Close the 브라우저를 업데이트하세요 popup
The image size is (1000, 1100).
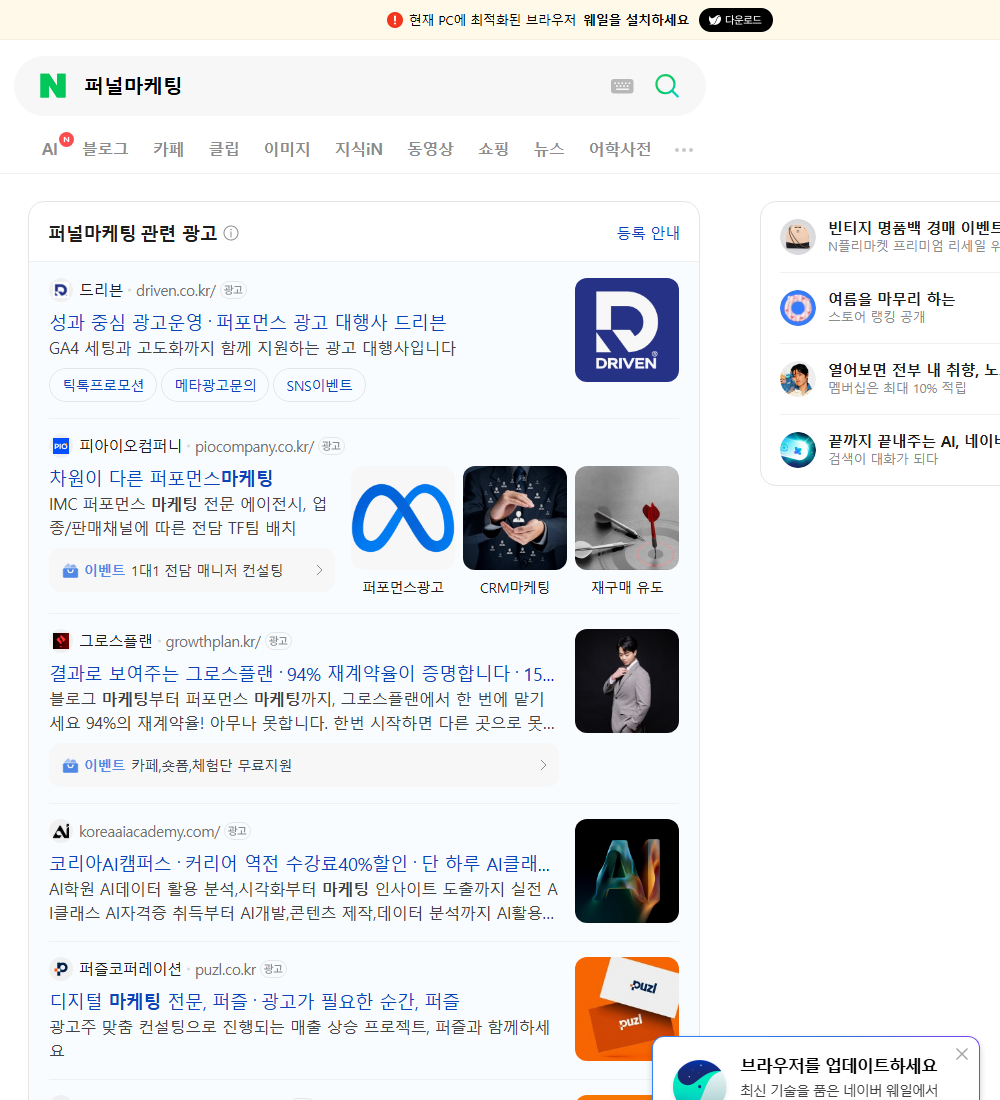coord(961,1054)
